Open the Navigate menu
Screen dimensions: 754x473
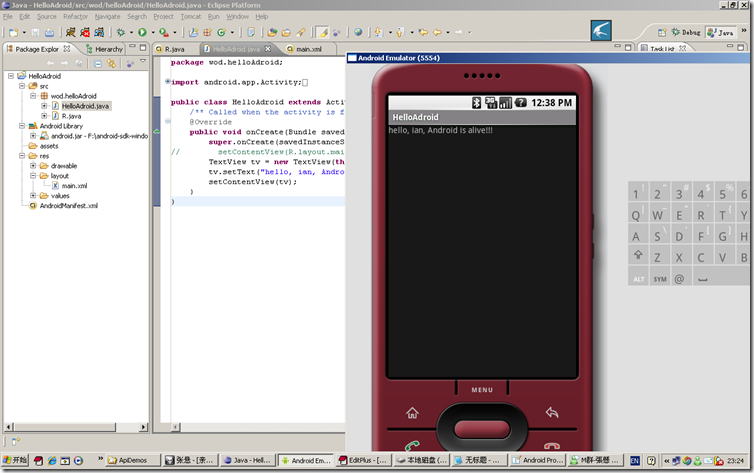[x=107, y=16]
